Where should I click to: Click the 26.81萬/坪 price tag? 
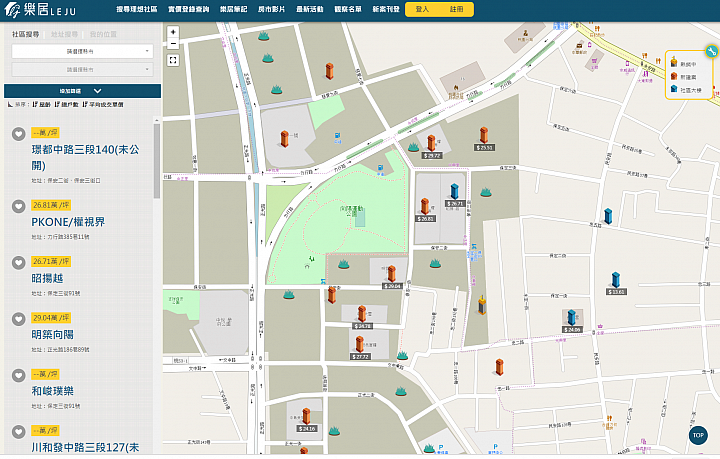point(51,205)
